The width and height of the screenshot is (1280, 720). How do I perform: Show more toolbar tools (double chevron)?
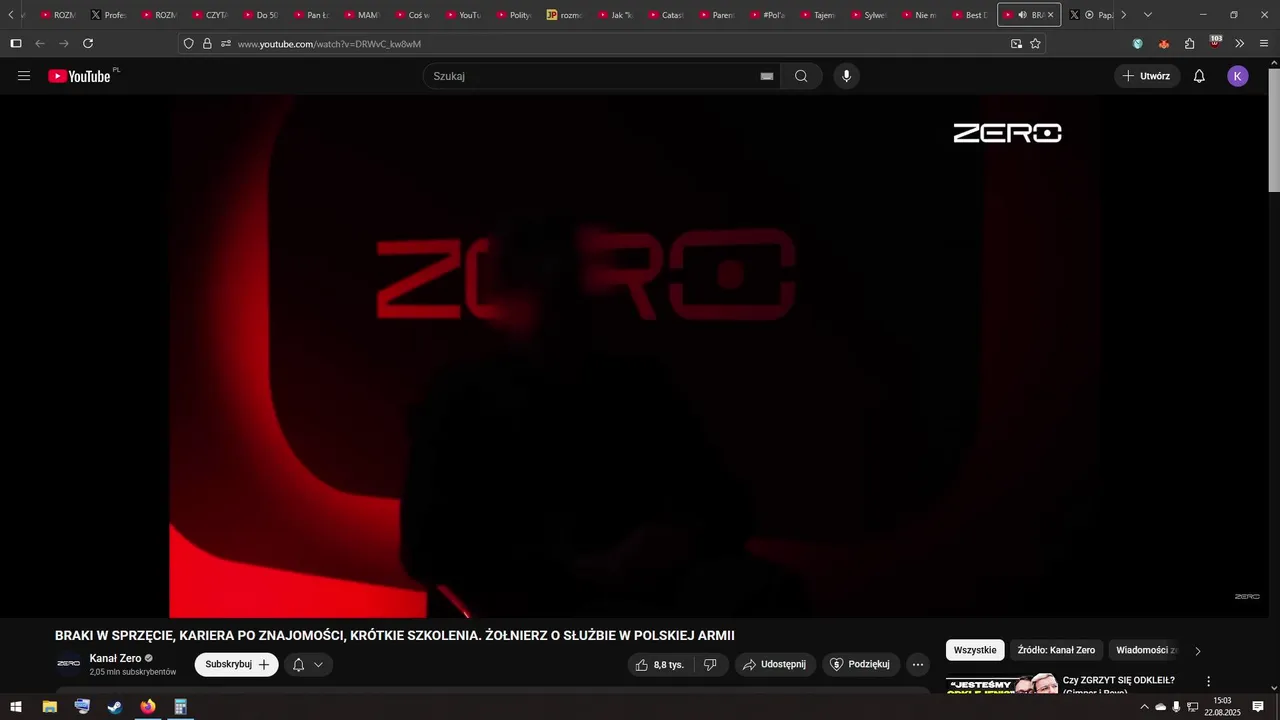1240,44
